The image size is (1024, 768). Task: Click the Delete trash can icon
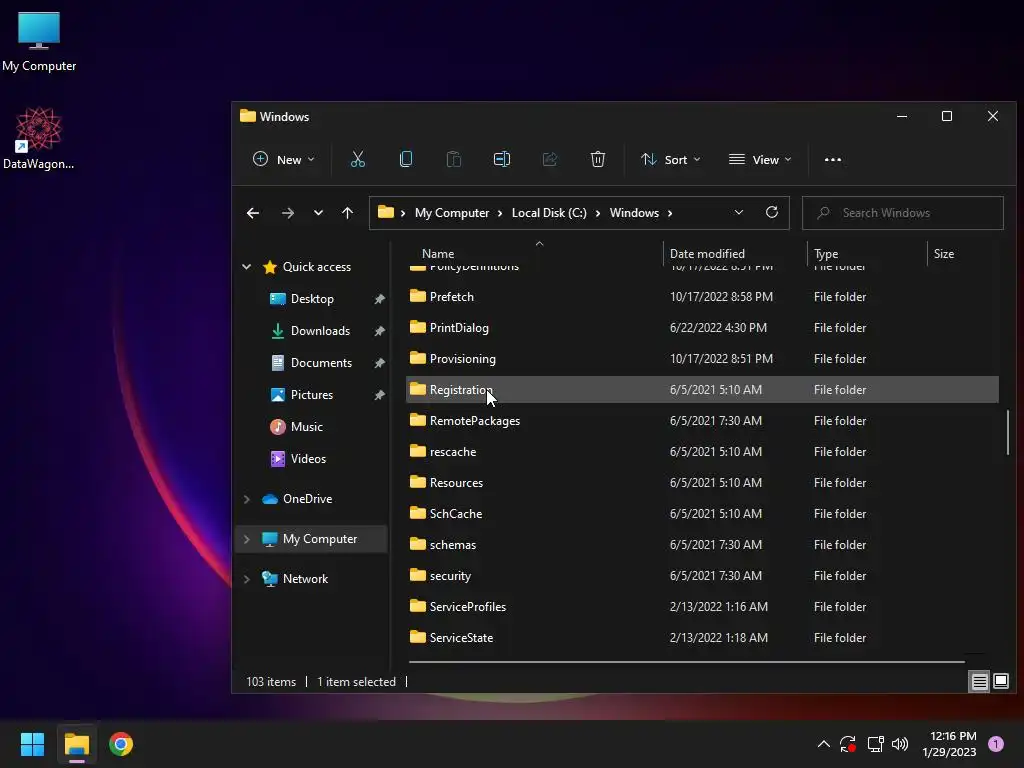click(598, 159)
